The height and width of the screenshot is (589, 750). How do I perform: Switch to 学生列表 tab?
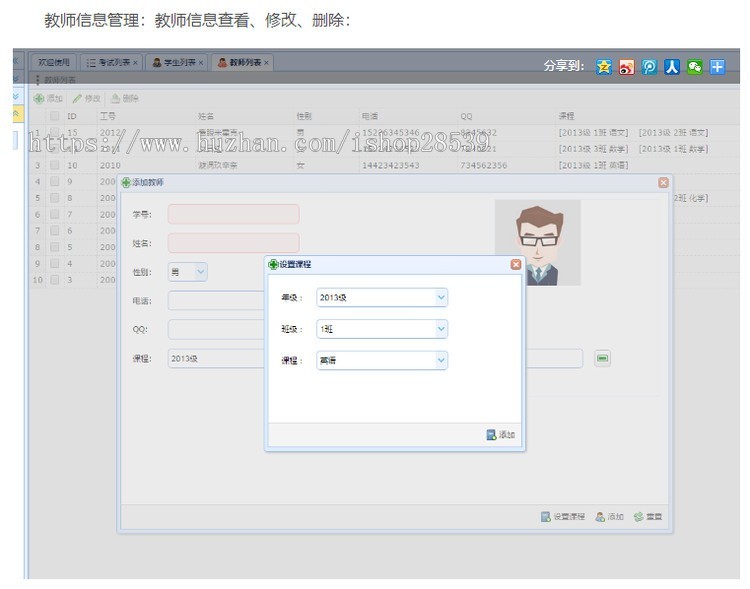click(177, 62)
